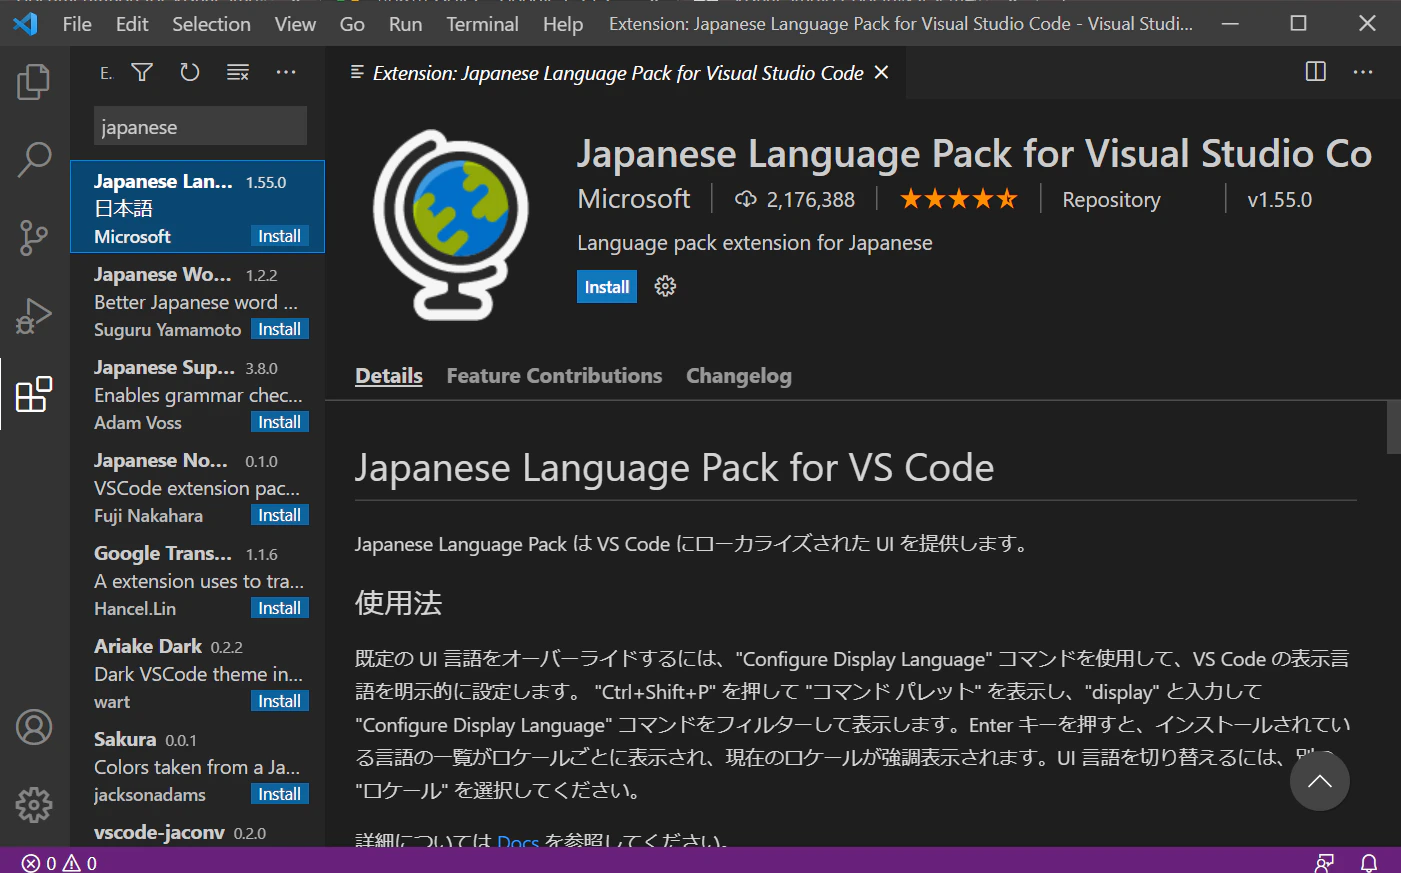Image resolution: width=1401 pixels, height=873 pixels.
Task: Open the File menu
Action: click(77, 24)
